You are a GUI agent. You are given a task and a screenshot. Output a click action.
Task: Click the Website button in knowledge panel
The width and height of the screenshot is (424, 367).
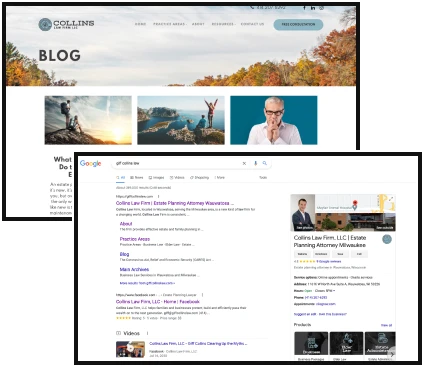(302, 254)
